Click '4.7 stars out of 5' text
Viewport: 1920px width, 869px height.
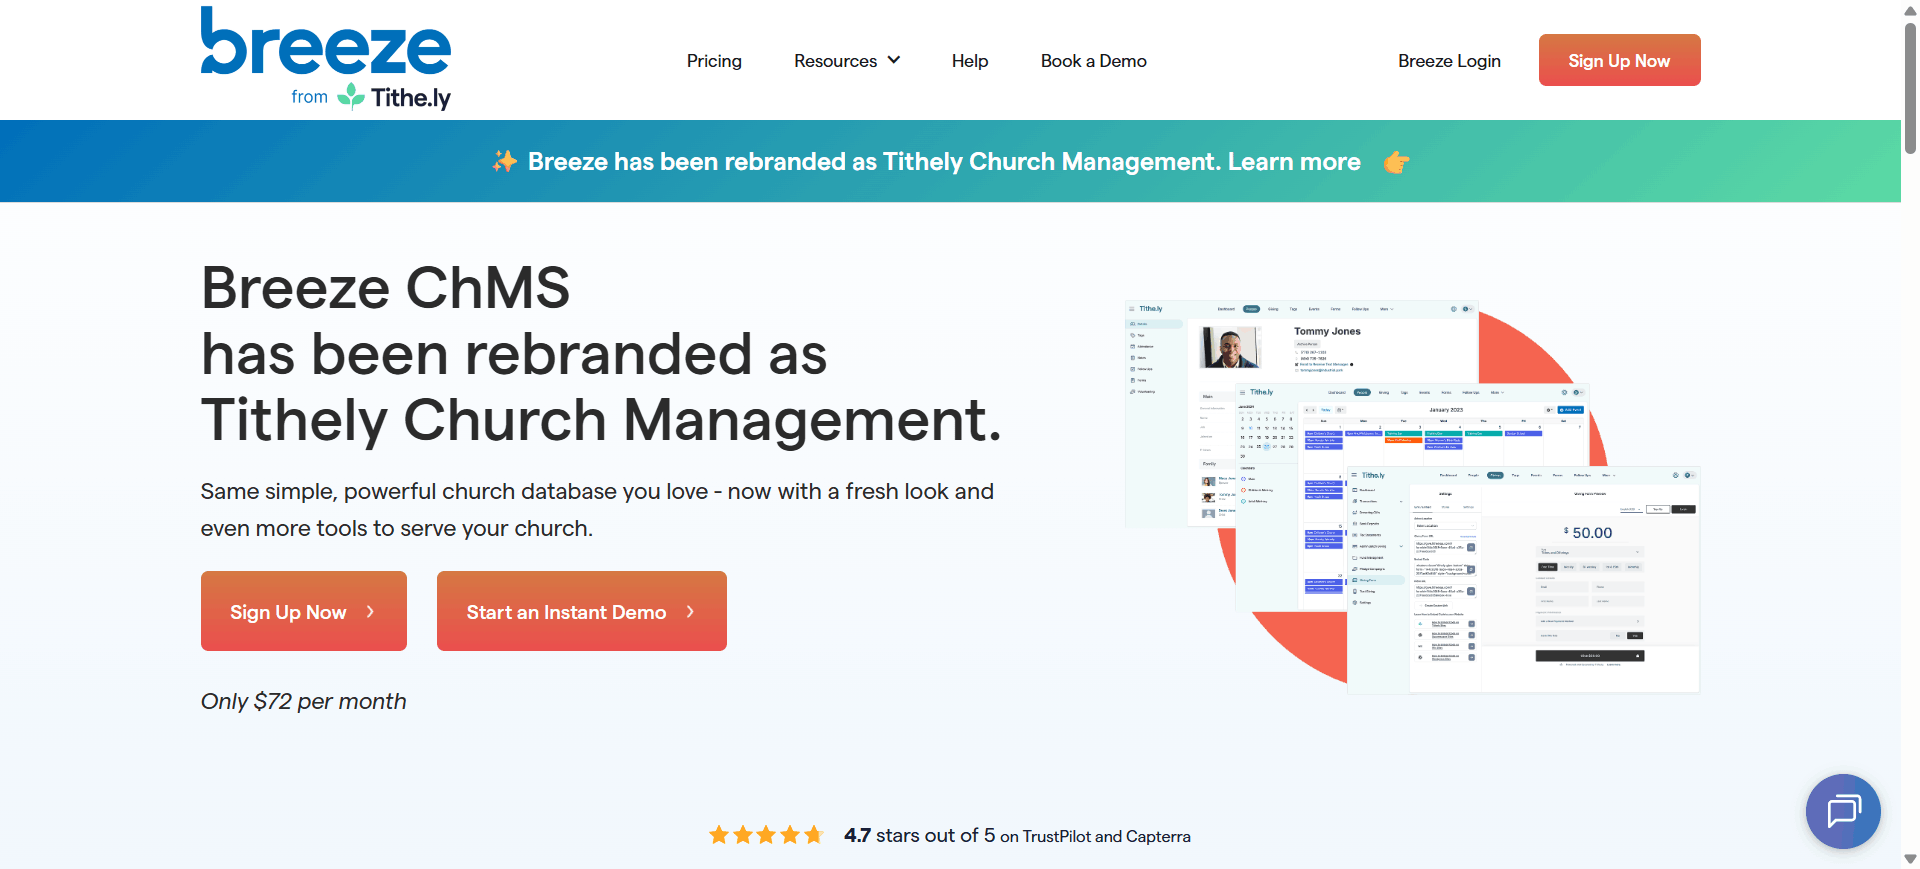(919, 835)
